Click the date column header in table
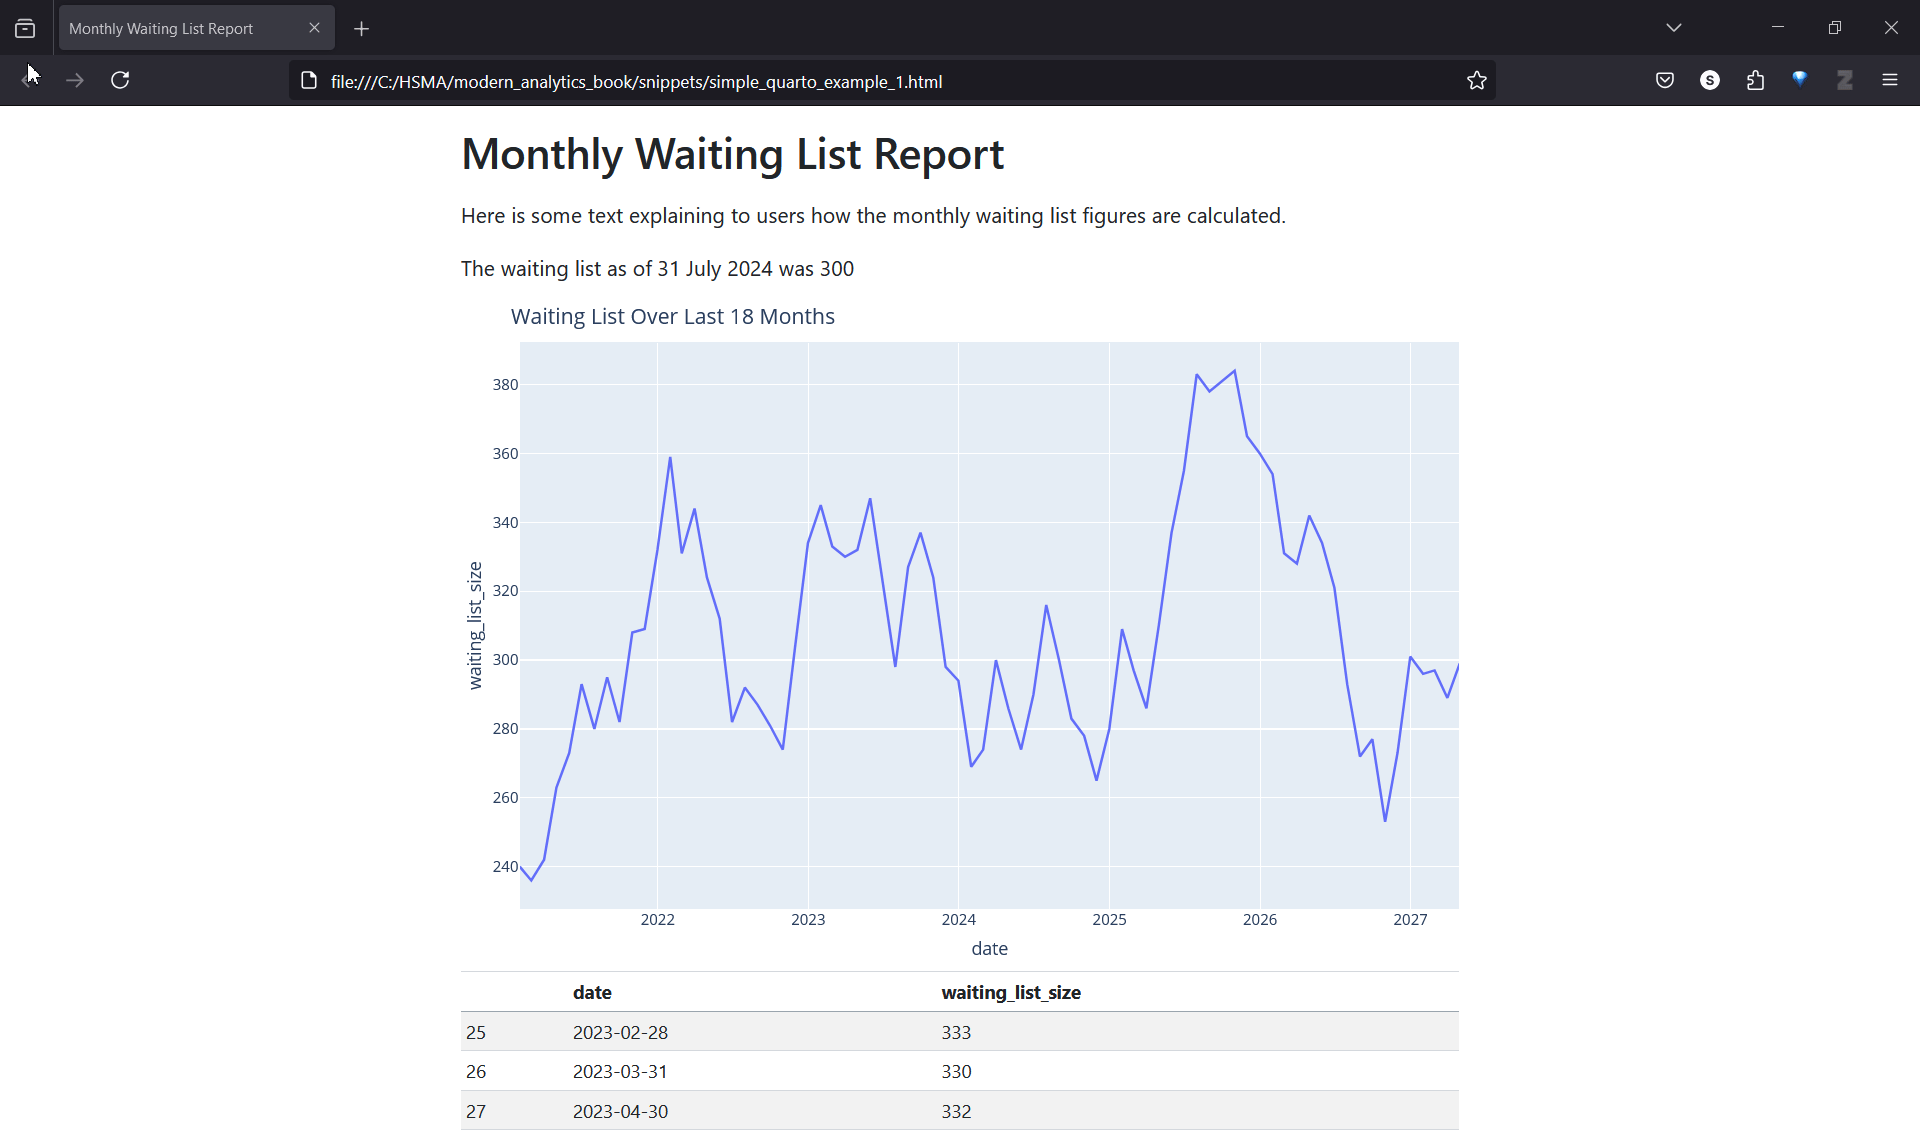Screen dimensions: 1920x1140 pos(592,992)
